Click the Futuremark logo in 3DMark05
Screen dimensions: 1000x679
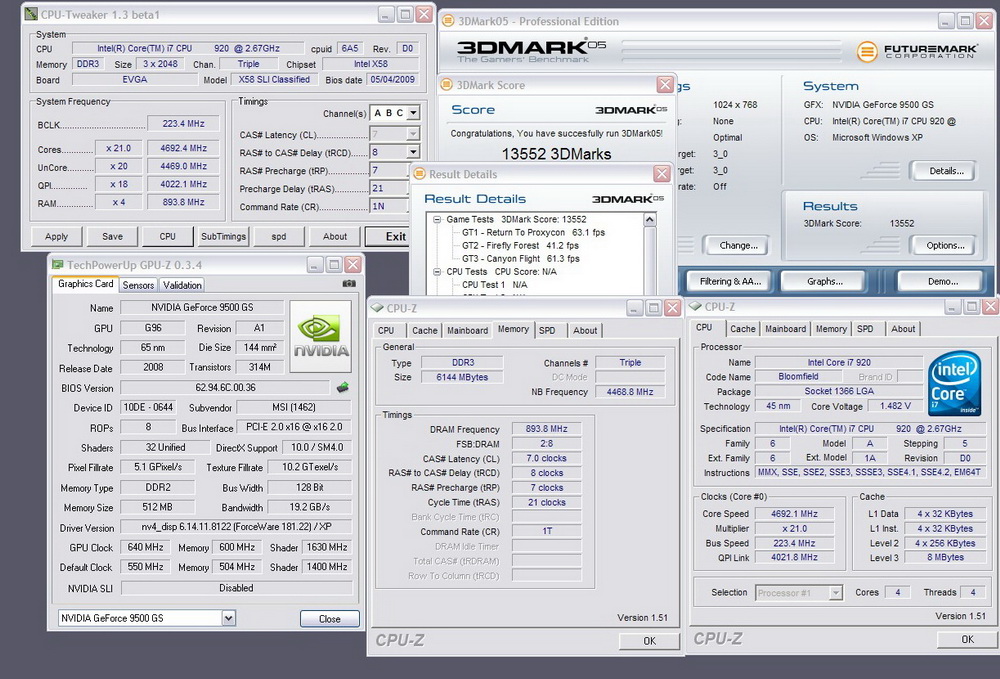(916, 51)
